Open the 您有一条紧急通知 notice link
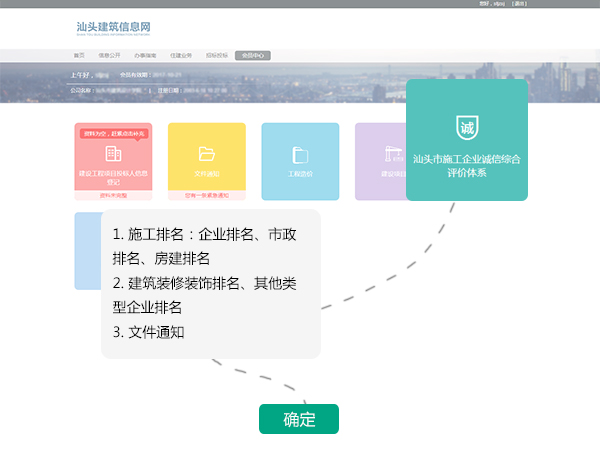This screenshot has width=600, height=450. tap(207, 195)
